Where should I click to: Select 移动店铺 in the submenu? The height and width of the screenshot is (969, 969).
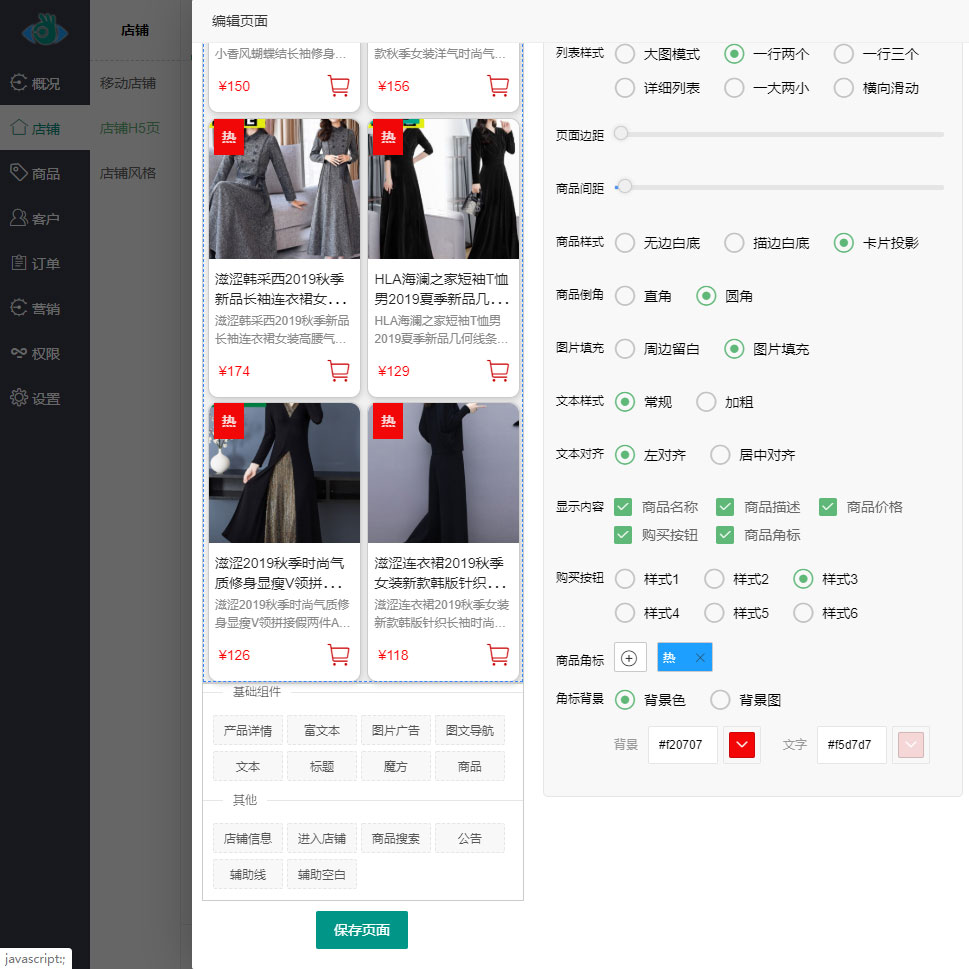(x=128, y=83)
